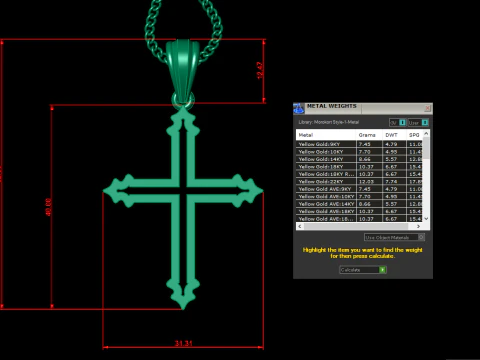Select the 31.31 width dimension label
Viewport: 480px width, 360px height.
183,343
